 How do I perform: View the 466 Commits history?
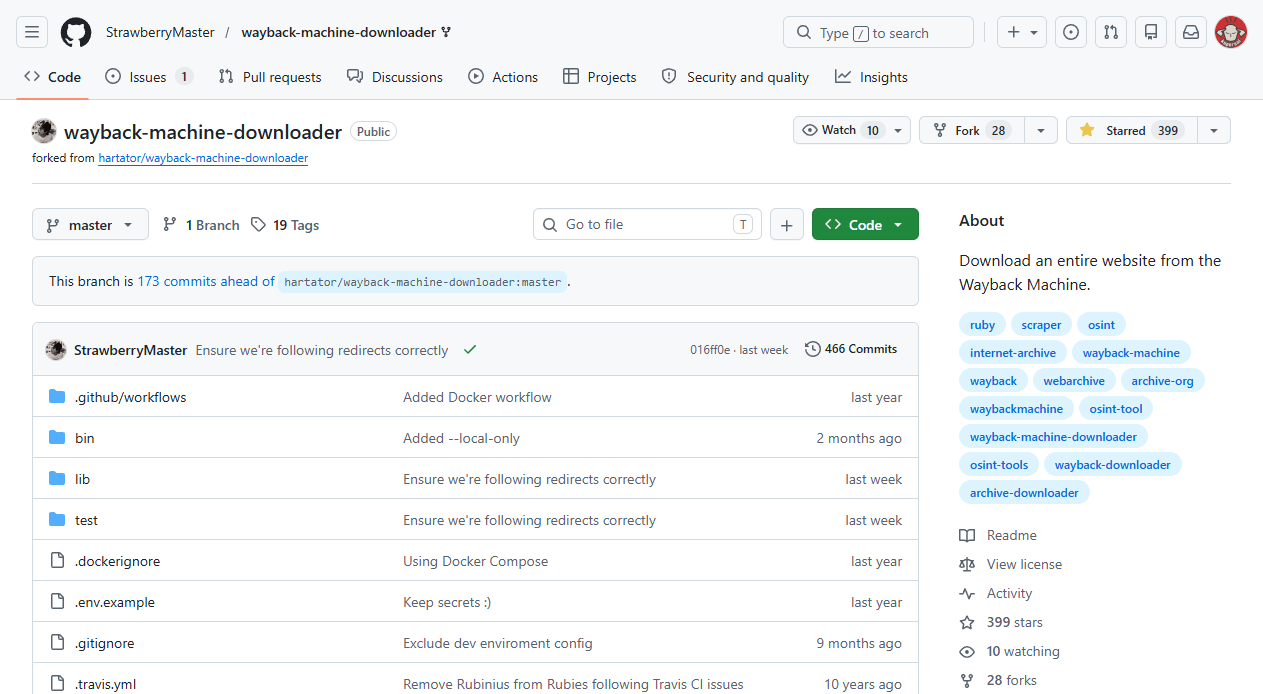tap(851, 349)
